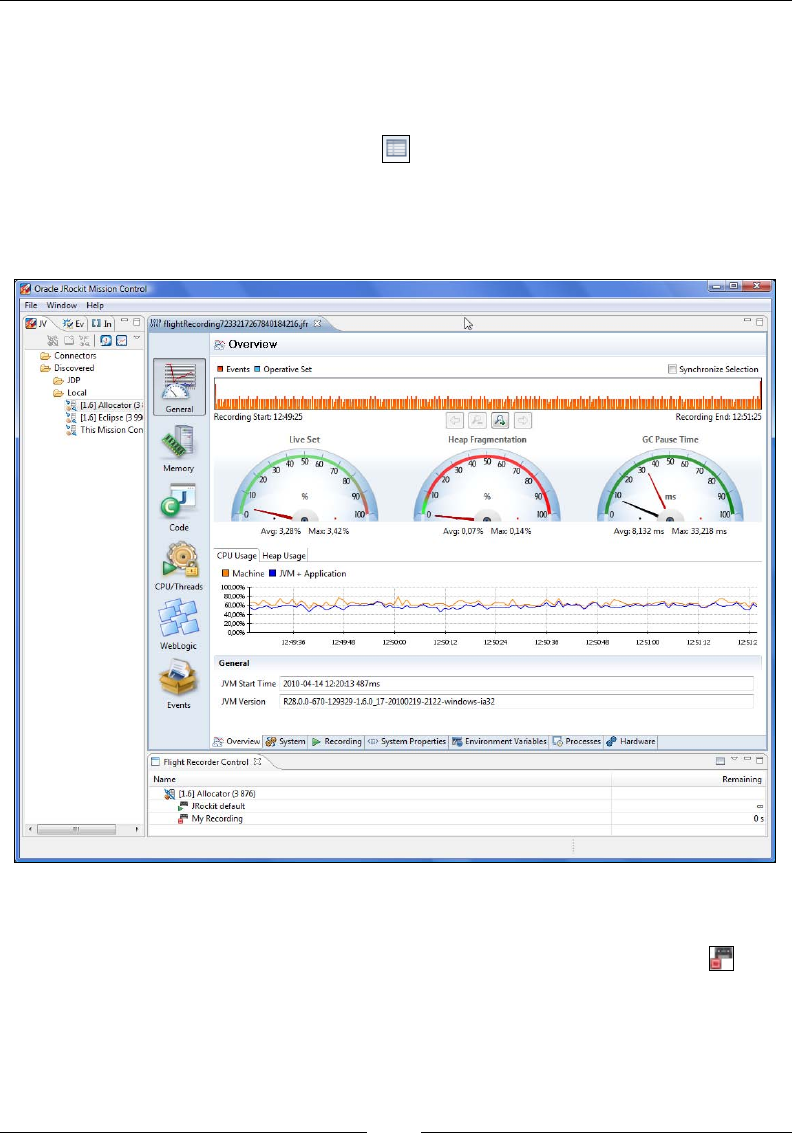
Task: Maximize the flight recording editor pane
Action: click(759, 321)
